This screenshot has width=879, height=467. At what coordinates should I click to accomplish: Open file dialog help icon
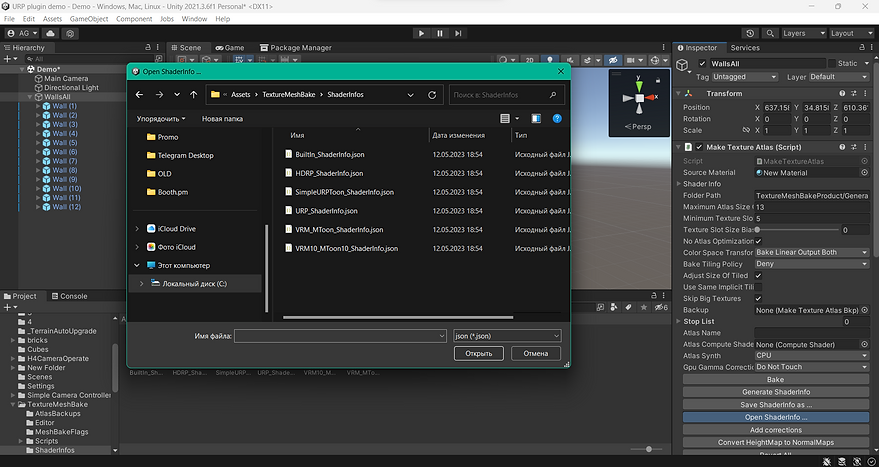click(557, 118)
